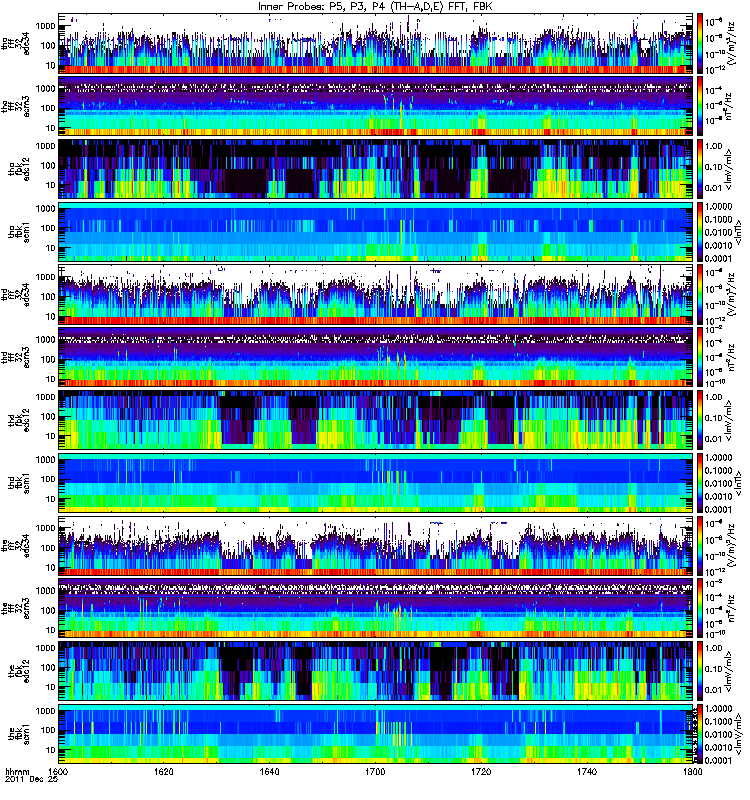
Task: Click inside the thd fbk scm1 spectrogram
Action: tap(375, 483)
